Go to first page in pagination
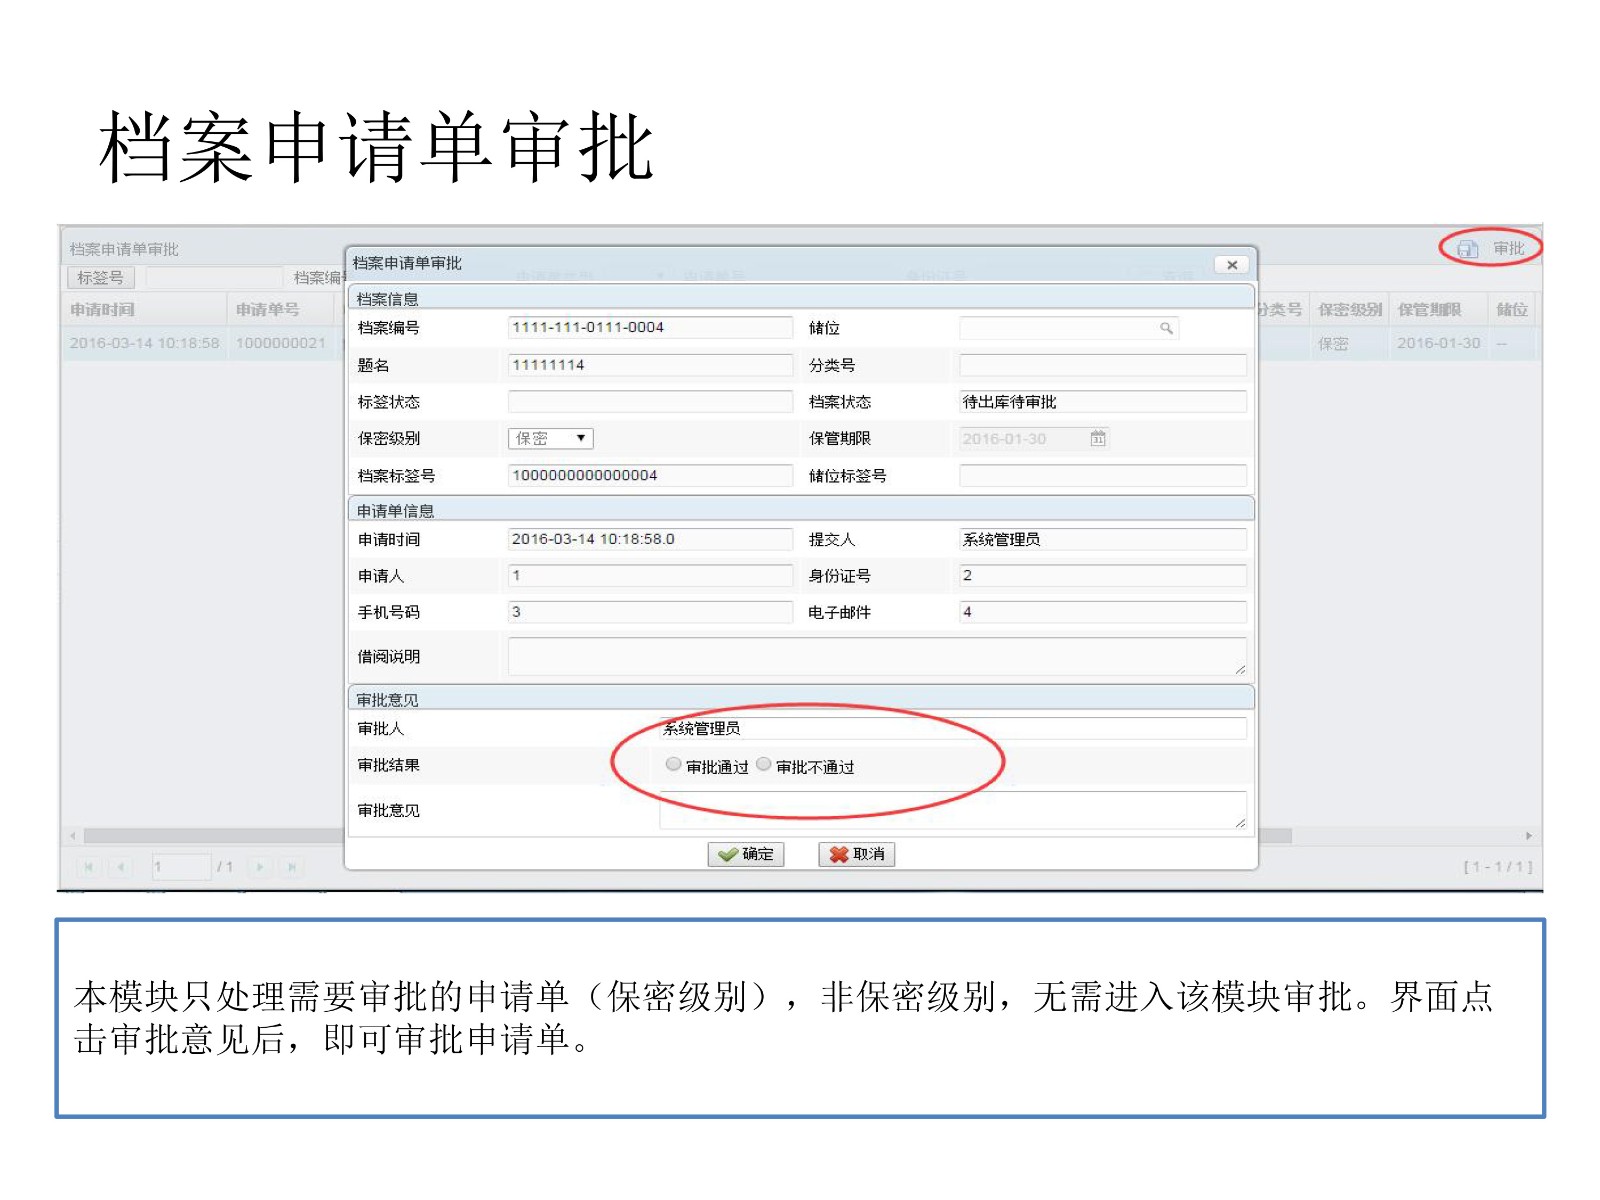Screen dimensions: 1600x1200 click(89, 867)
